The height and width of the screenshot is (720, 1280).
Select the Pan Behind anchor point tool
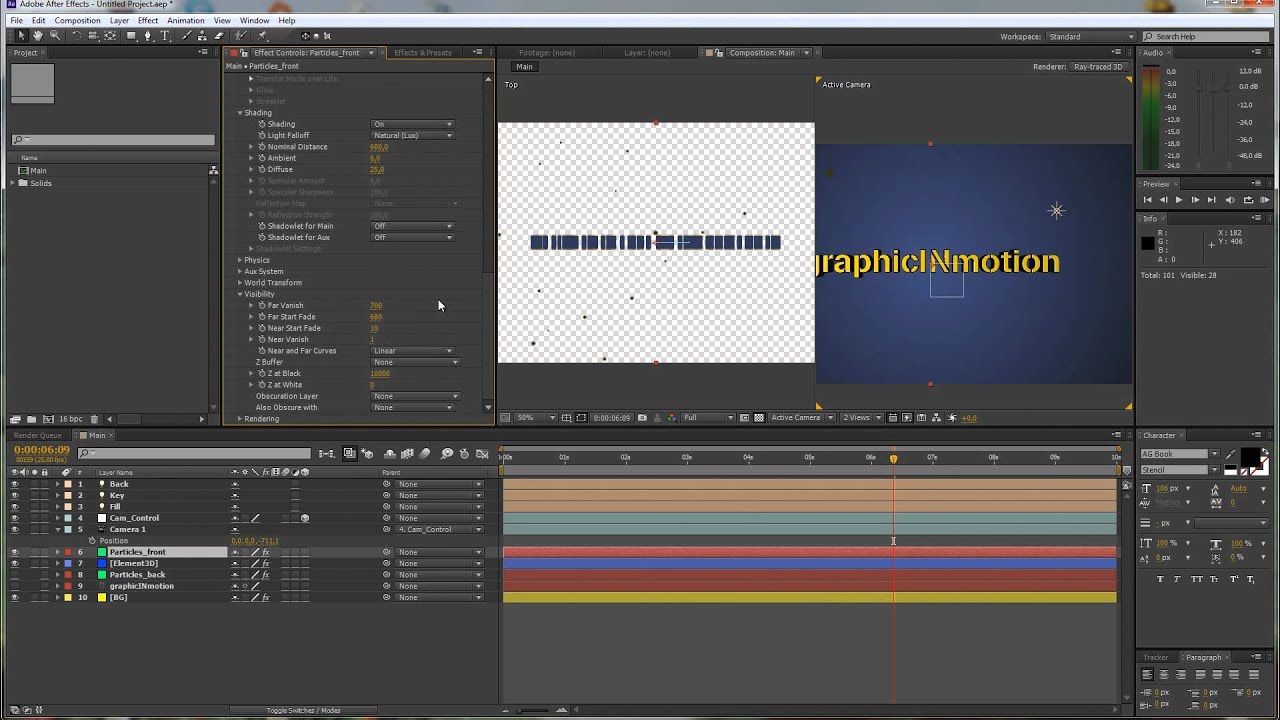point(110,36)
